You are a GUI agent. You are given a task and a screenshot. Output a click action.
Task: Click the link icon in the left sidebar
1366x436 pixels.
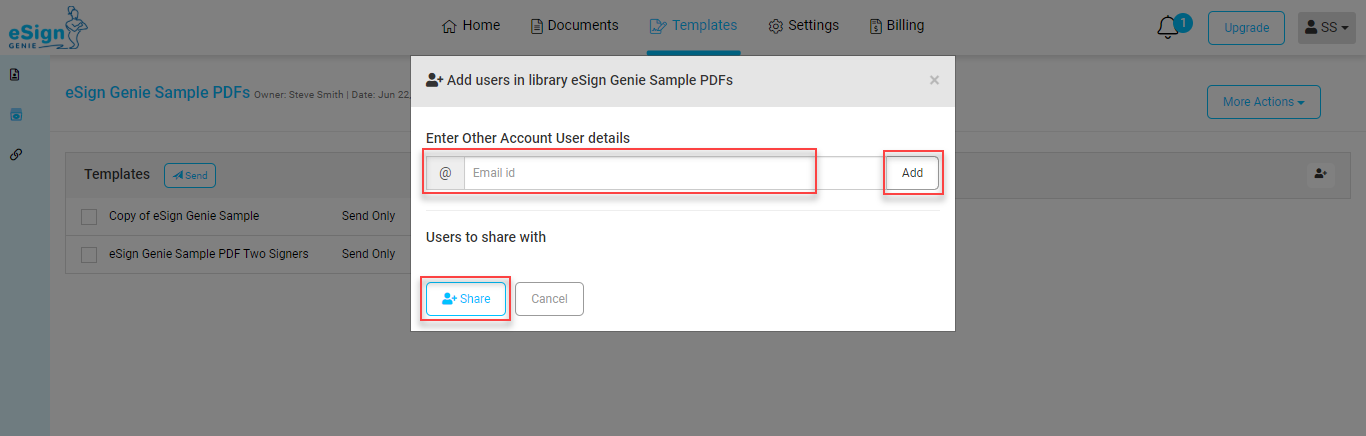(x=15, y=155)
